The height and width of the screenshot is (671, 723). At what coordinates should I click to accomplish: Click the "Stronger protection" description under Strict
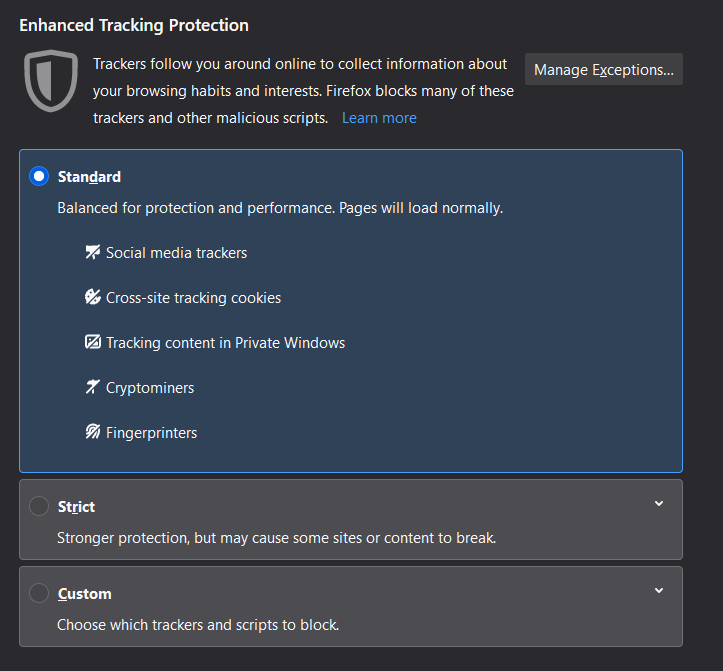click(276, 538)
